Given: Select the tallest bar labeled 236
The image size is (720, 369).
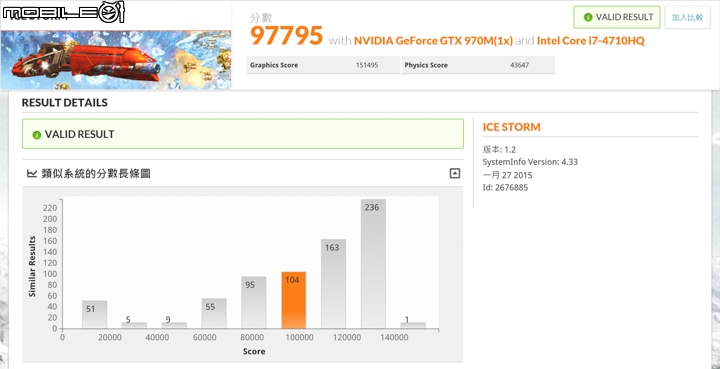Looking at the screenshot, I should pyautogui.click(x=373, y=264).
